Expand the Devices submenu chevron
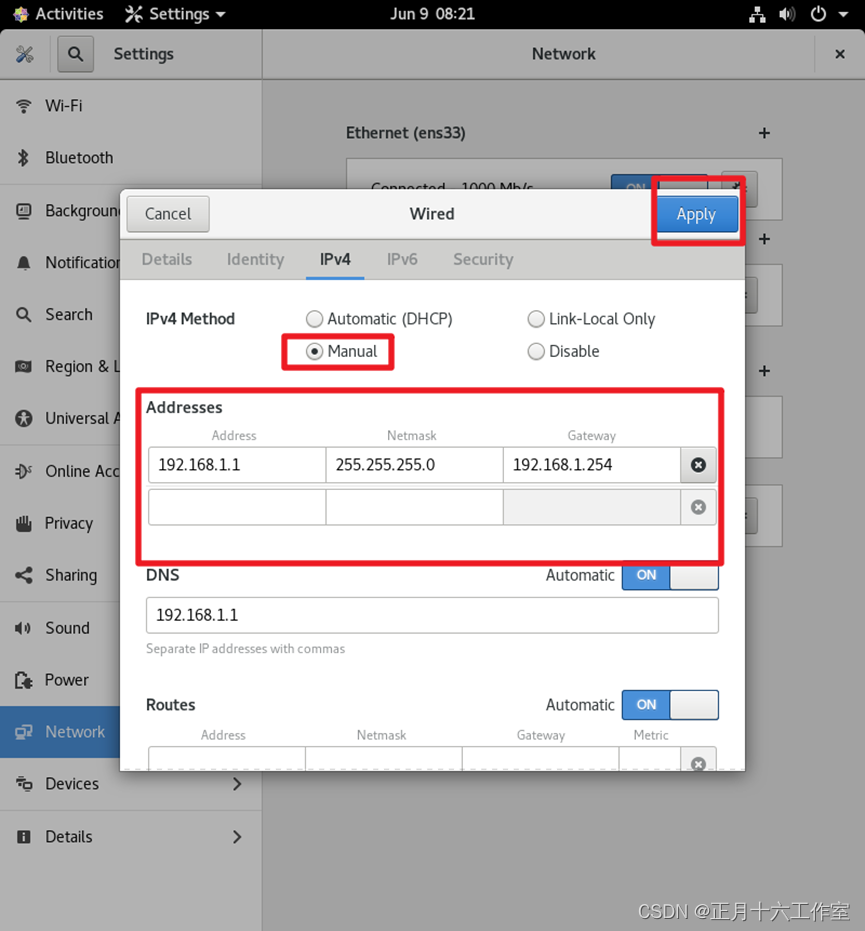The width and height of the screenshot is (865, 931). click(x=237, y=784)
